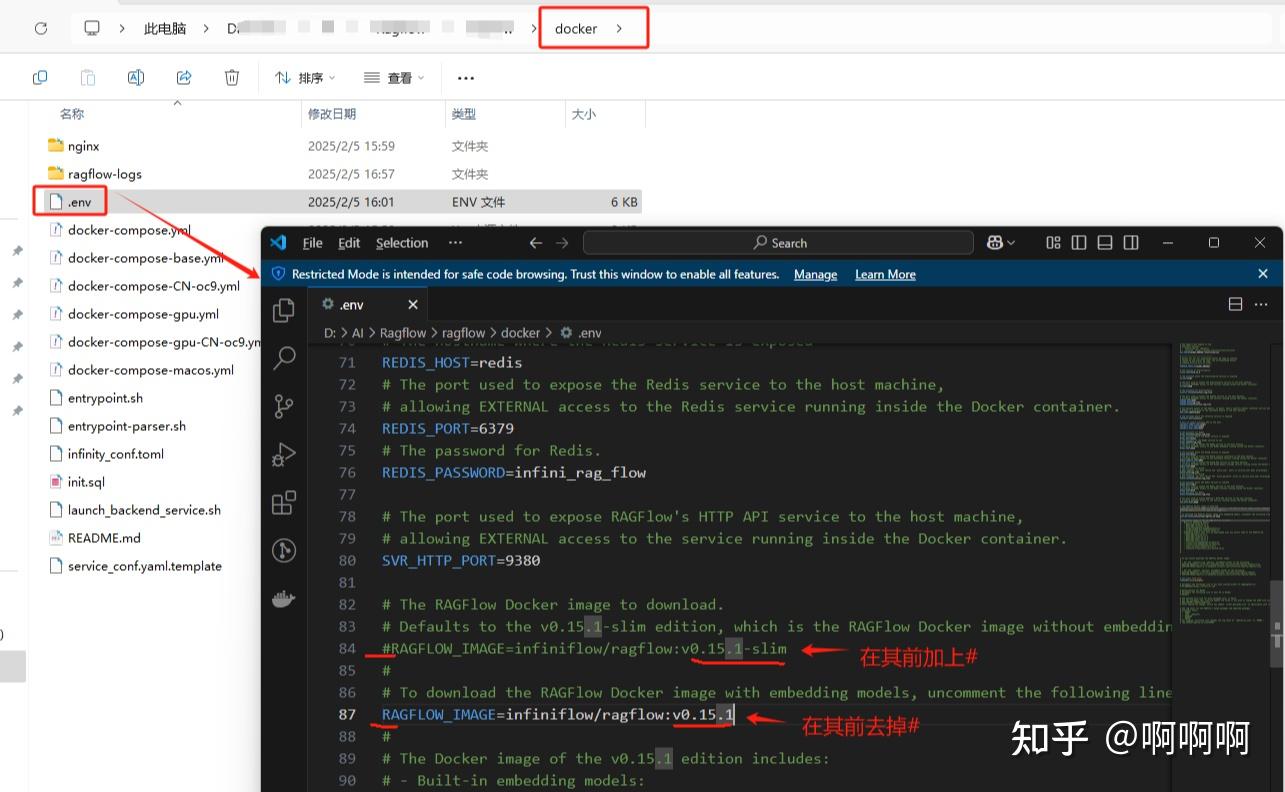Open the Run and Debug view
The image size is (1285, 792).
coord(284,454)
